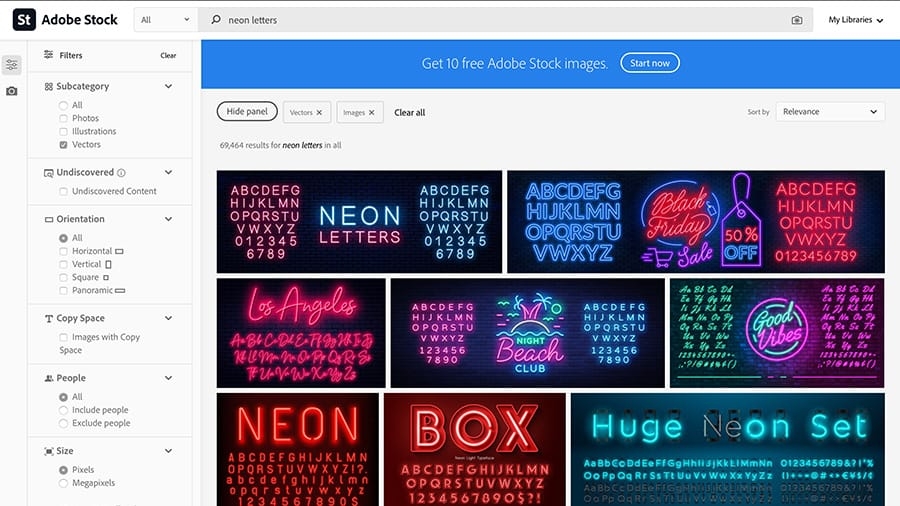Screen dimensions: 900x506
Task: Collapse the Size section chevron
Action: (x=168, y=450)
